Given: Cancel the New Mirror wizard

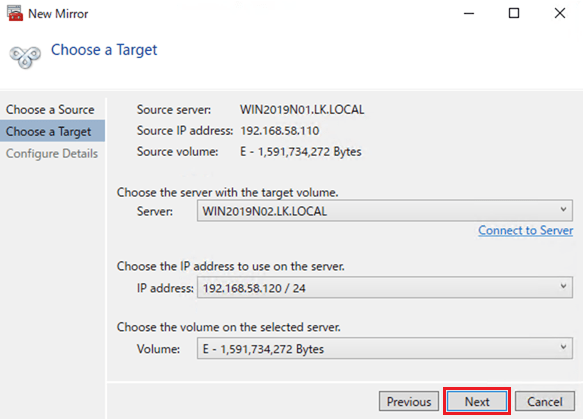Looking at the screenshot, I should pyautogui.click(x=545, y=401).
